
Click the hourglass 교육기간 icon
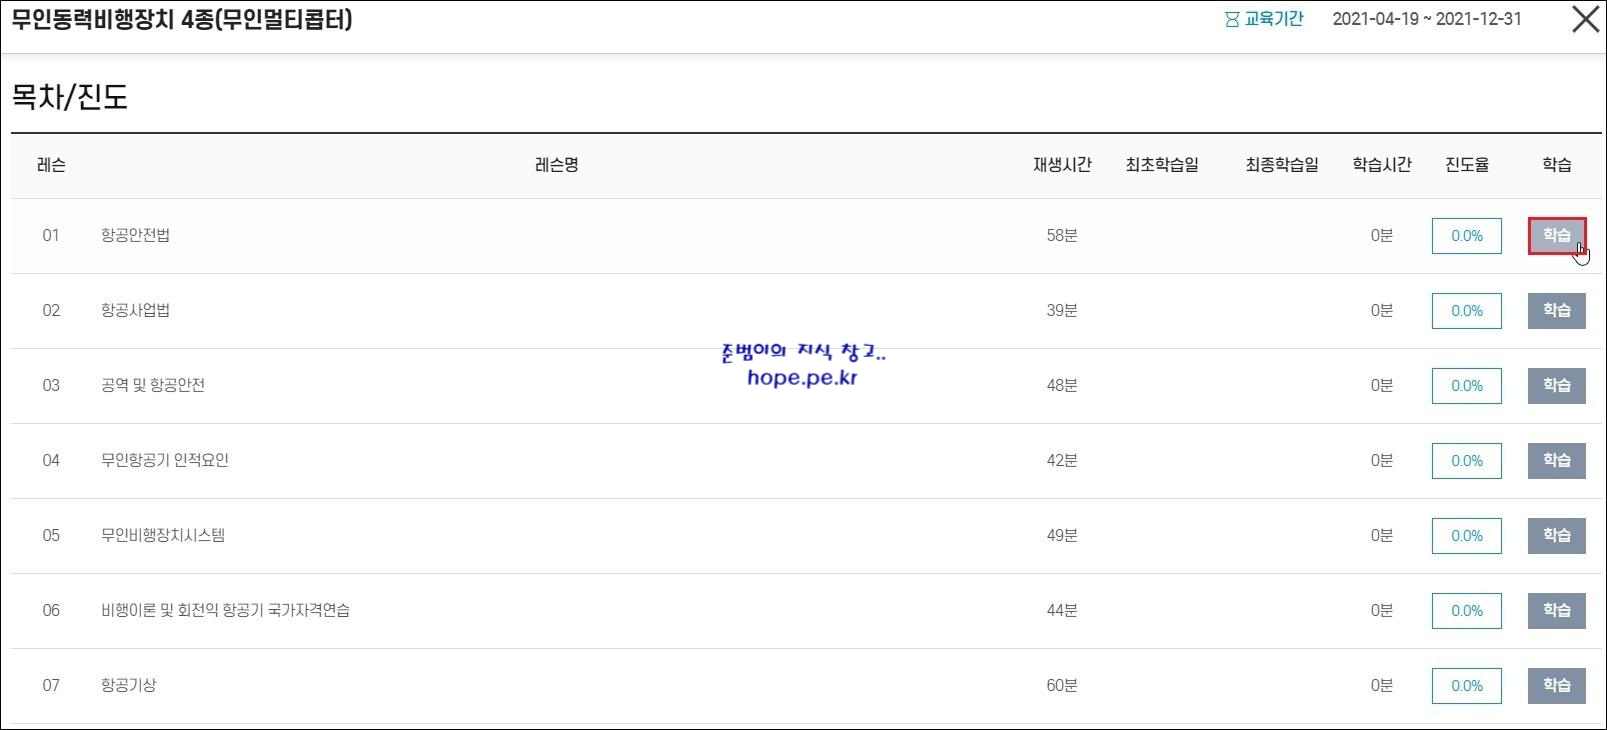pyautogui.click(x=1232, y=19)
